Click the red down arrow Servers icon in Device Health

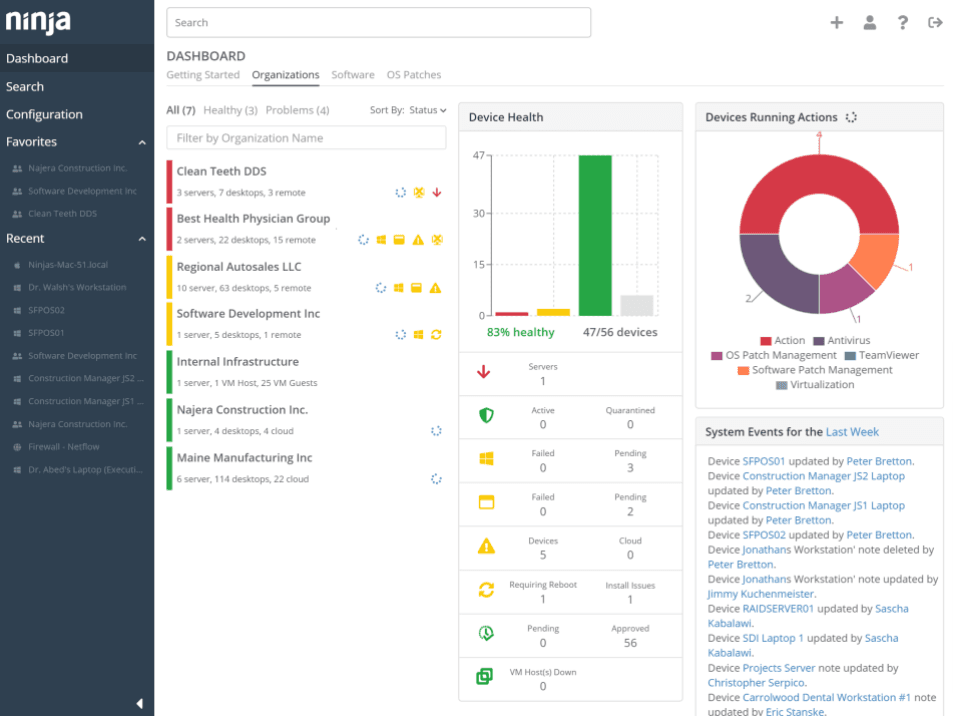(x=484, y=371)
